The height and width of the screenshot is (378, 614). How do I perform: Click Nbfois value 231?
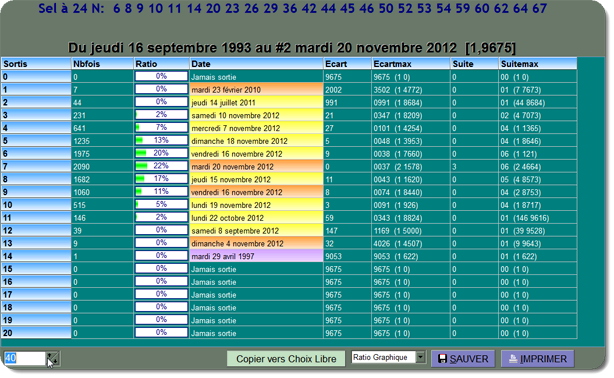point(79,116)
